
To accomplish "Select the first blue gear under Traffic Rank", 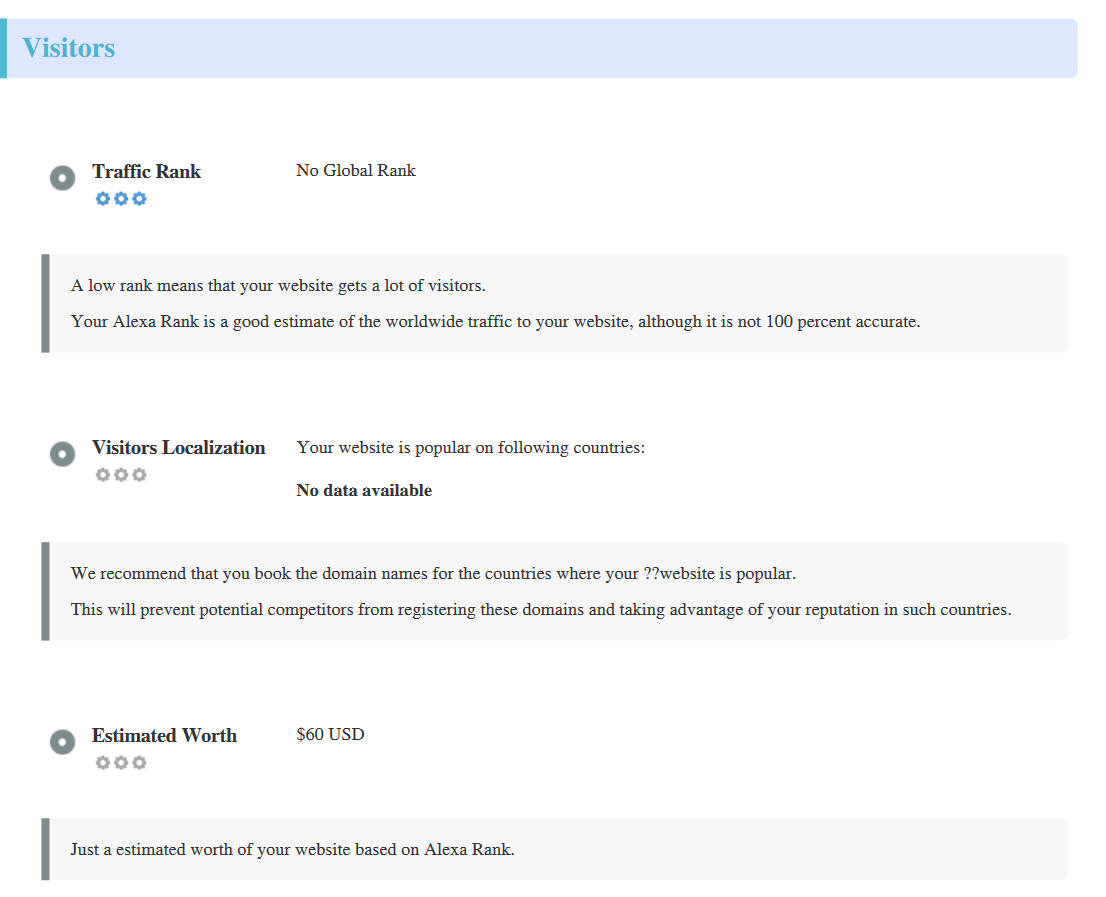I will [103, 198].
